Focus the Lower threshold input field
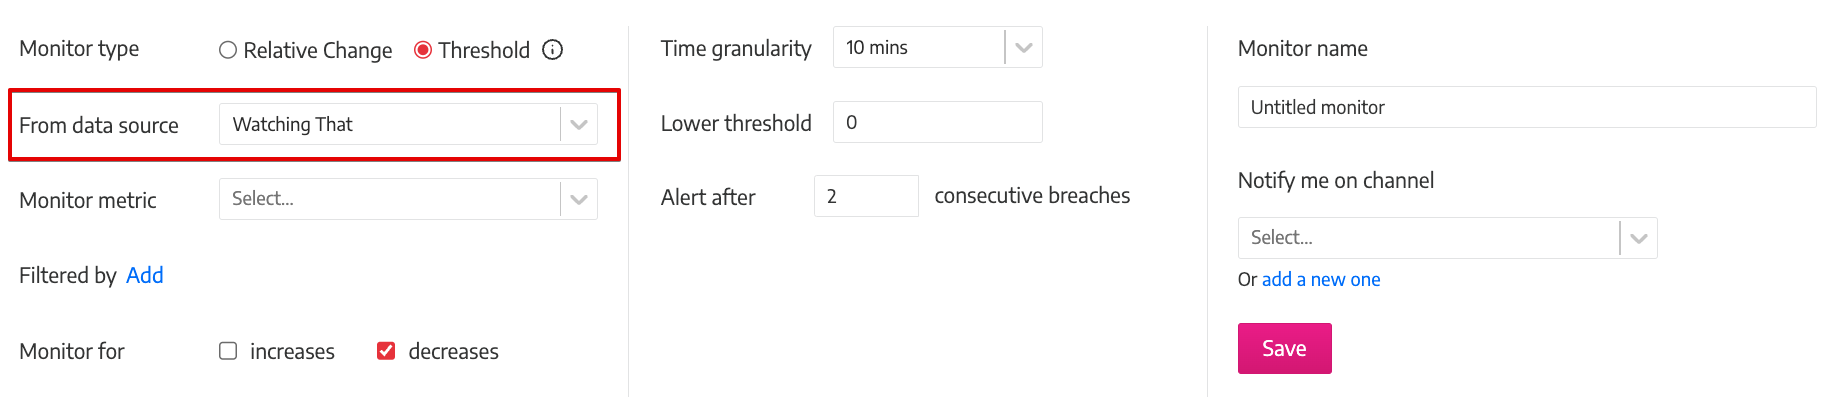The image size is (1845, 397). [x=938, y=122]
